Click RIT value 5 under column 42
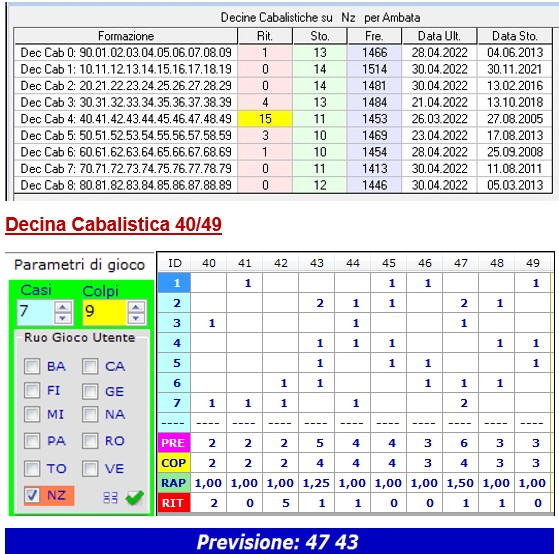 click(x=280, y=503)
